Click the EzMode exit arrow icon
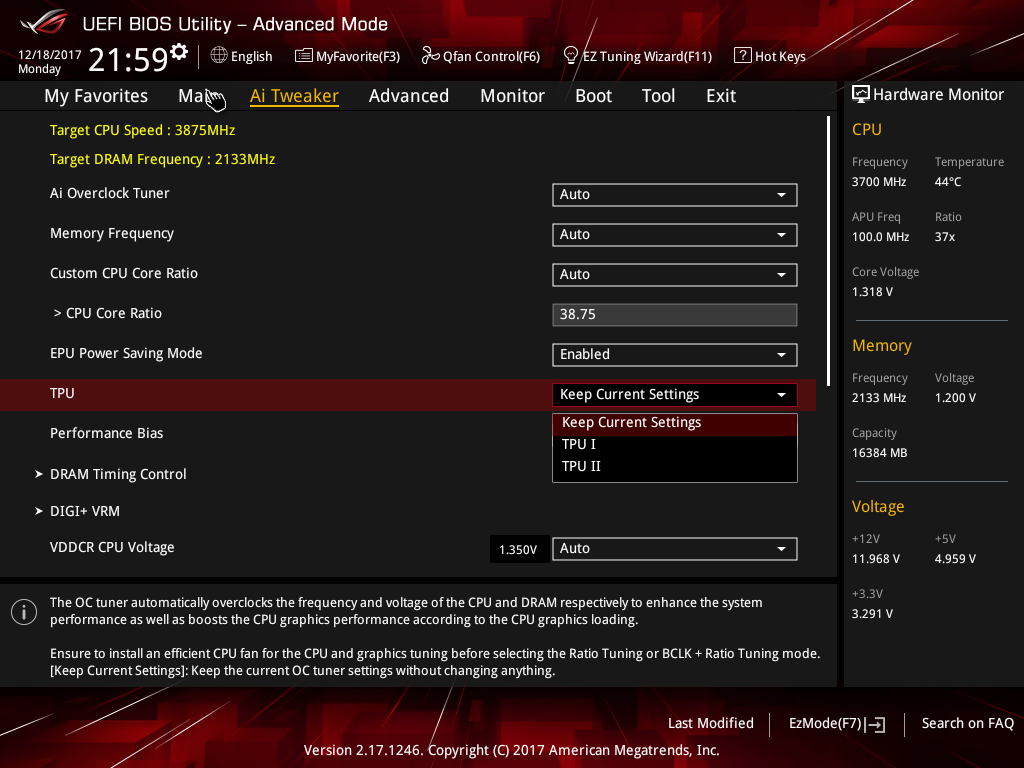1024x768 pixels. tap(875, 724)
